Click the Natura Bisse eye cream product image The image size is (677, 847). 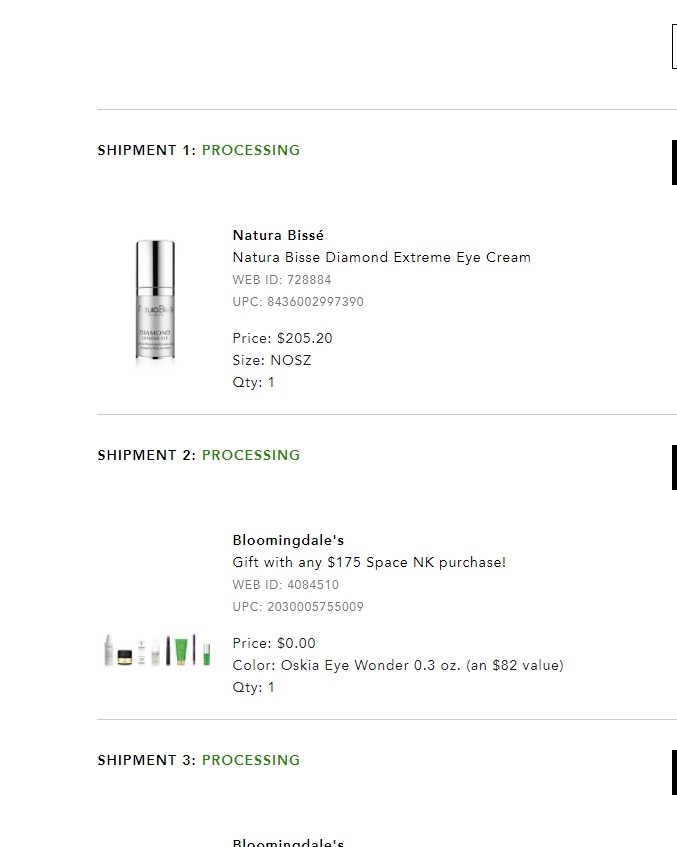[155, 302]
